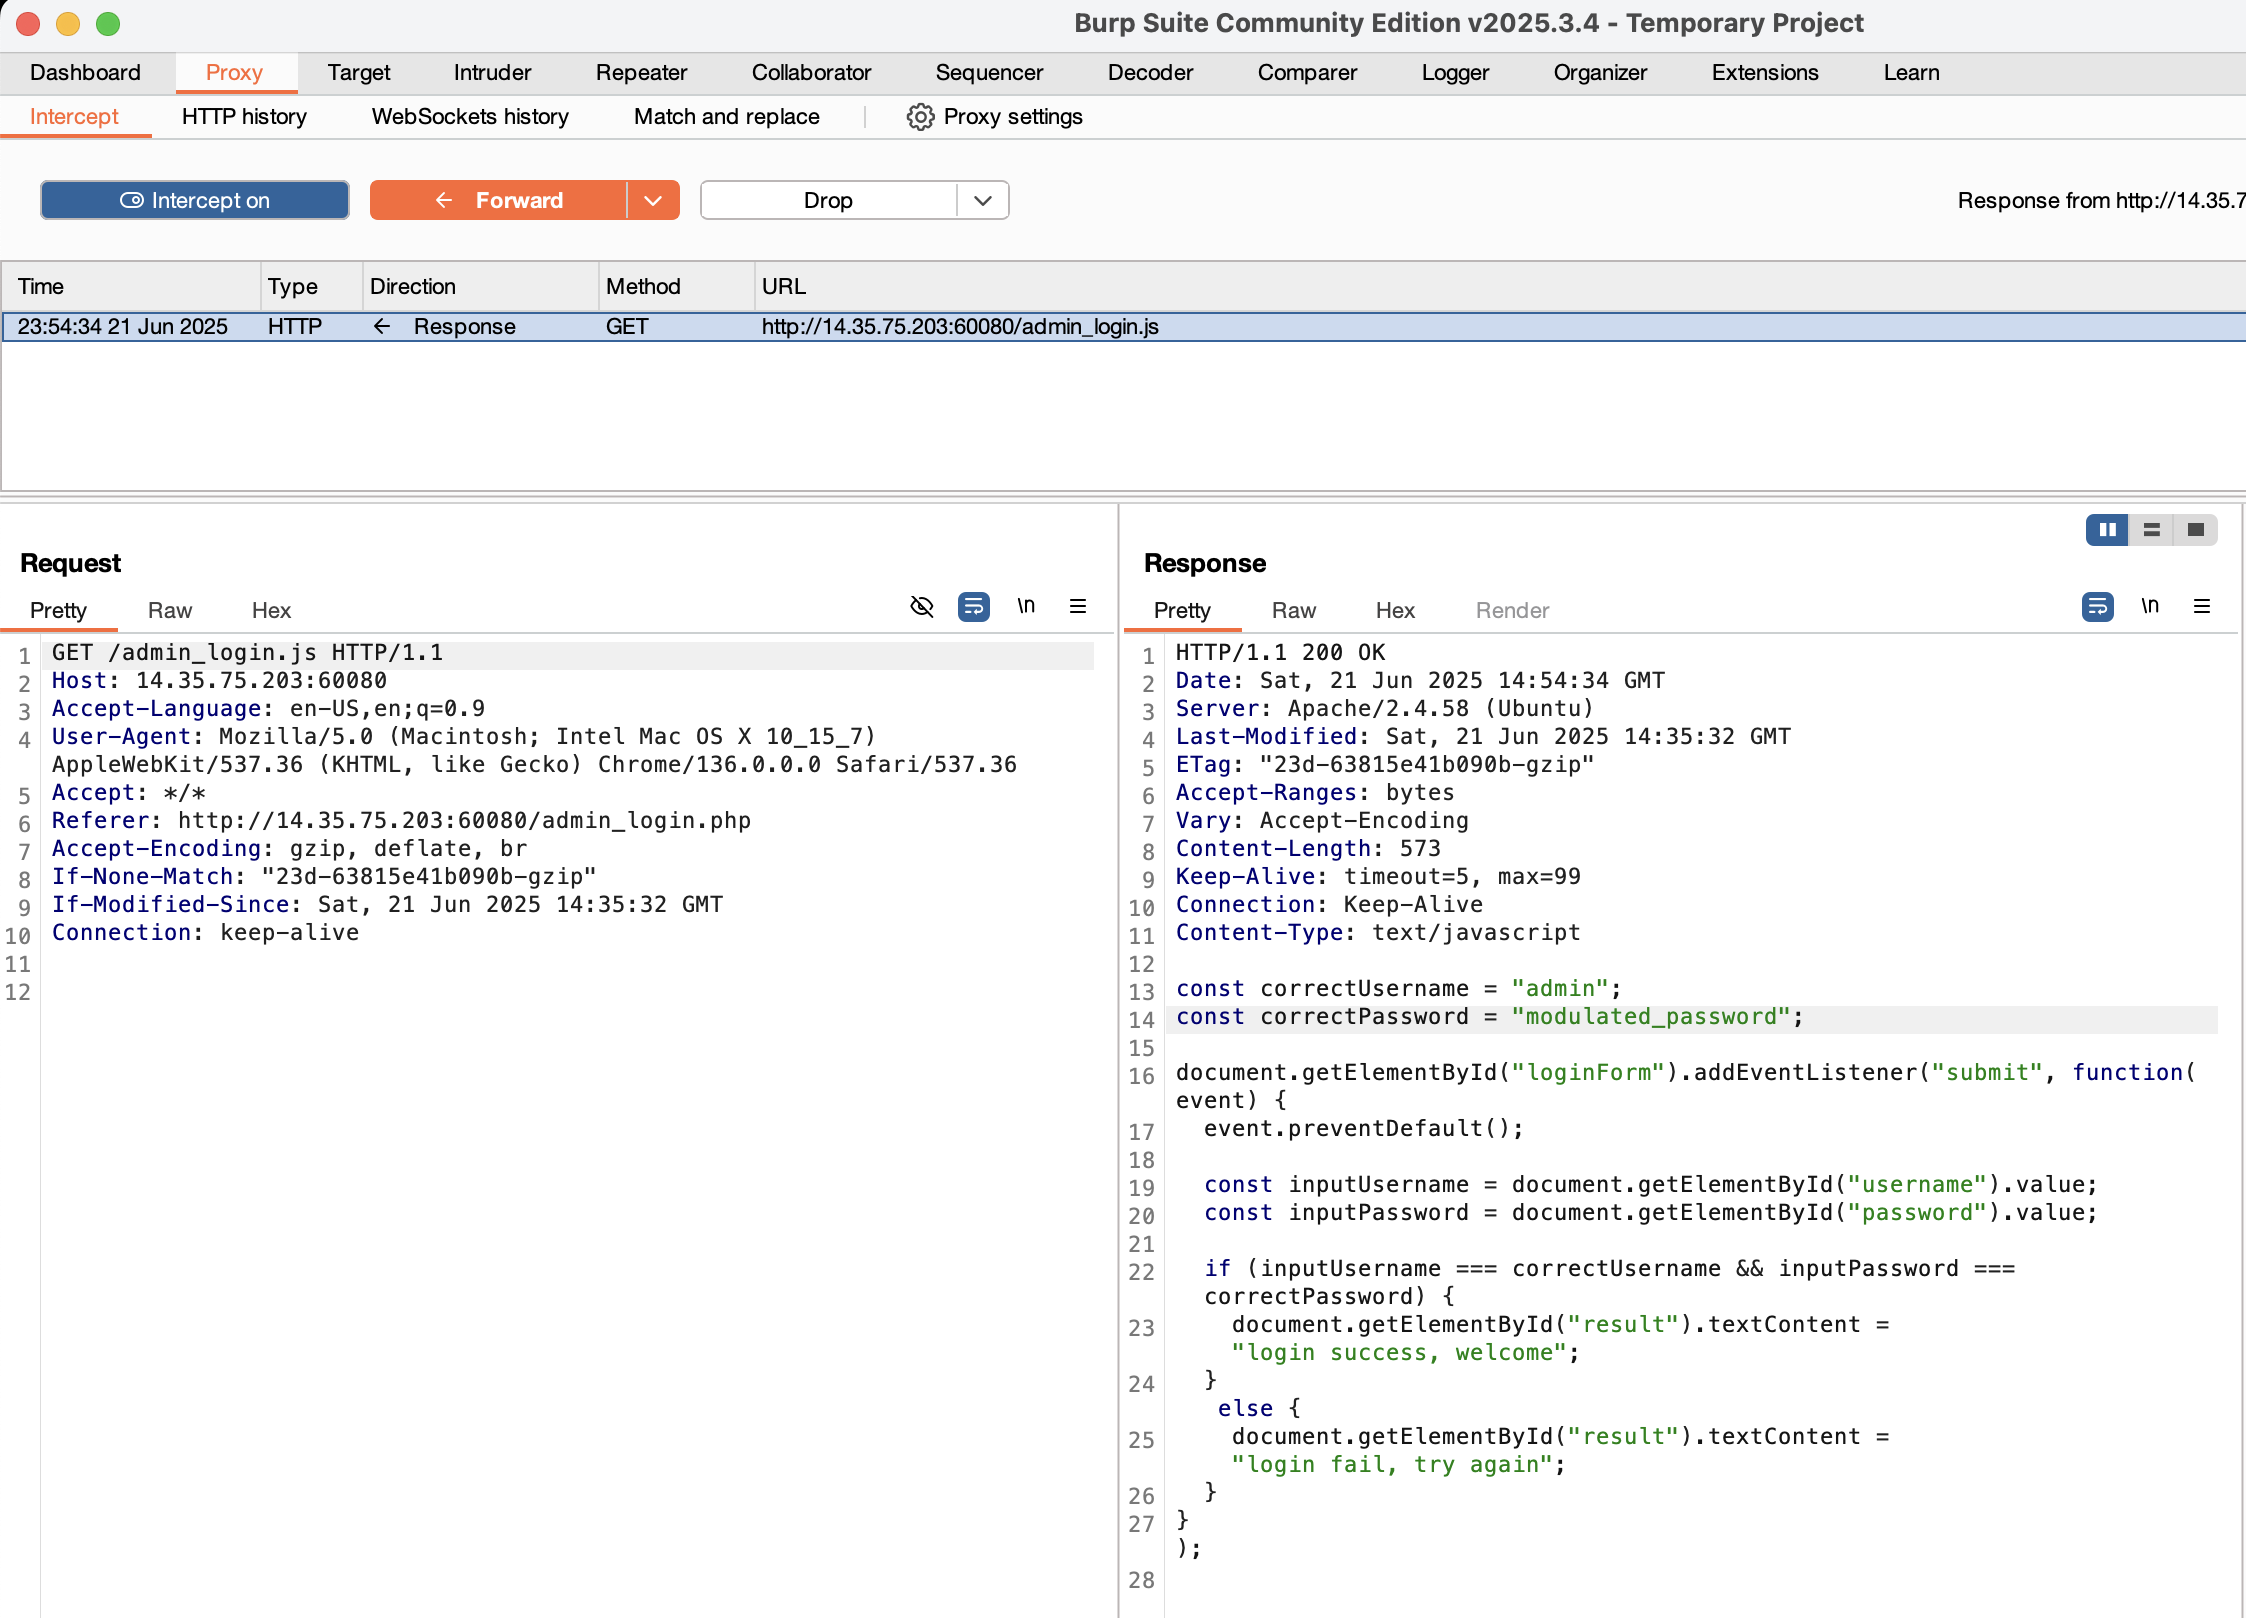Turn off the Intercept on toggle
2246x1618 pixels.
(195, 200)
